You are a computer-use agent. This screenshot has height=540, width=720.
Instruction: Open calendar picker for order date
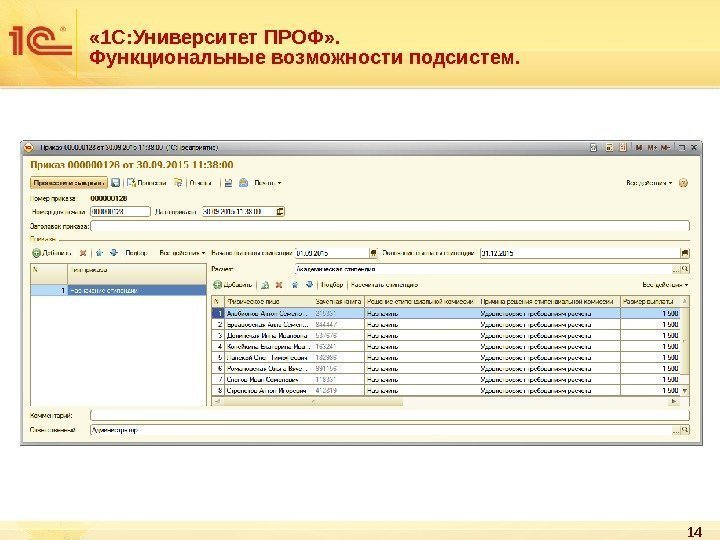[x=280, y=212]
